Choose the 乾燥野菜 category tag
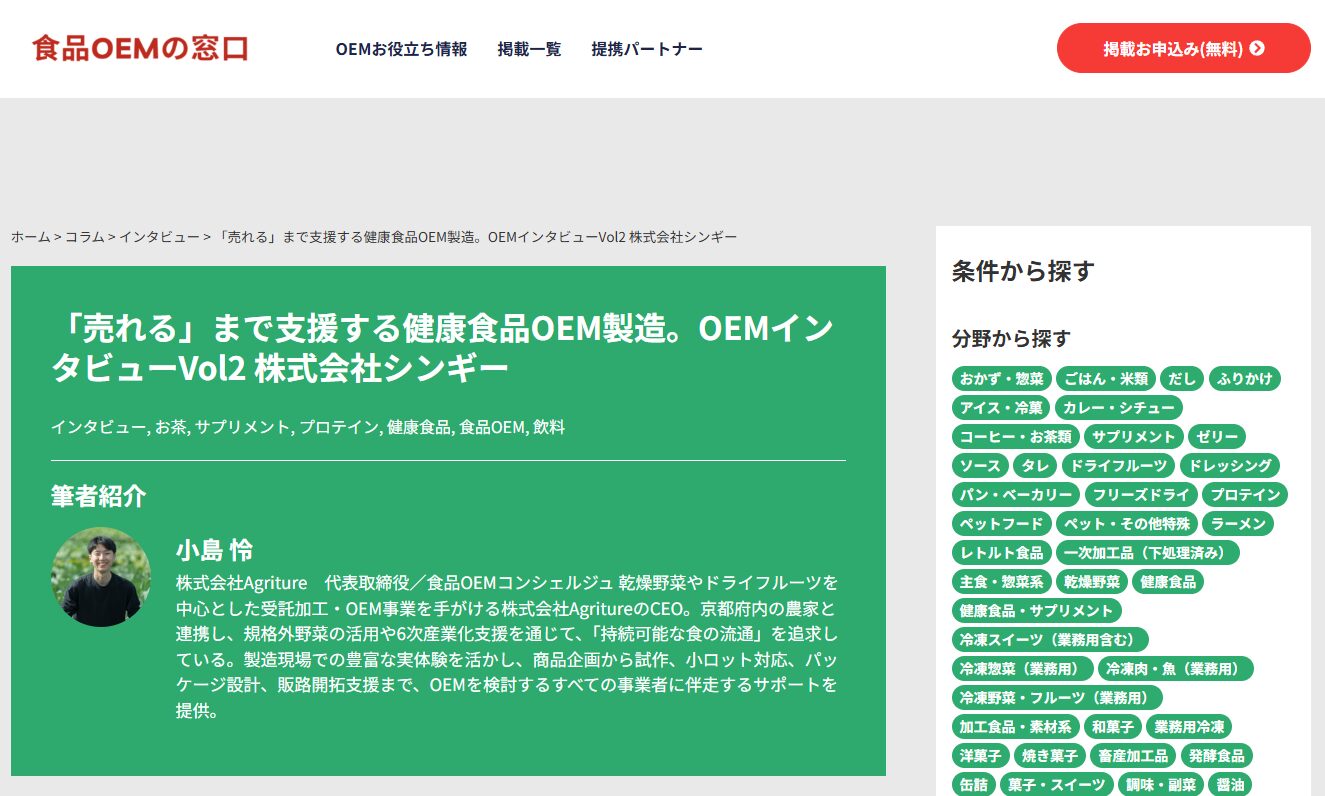The height and width of the screenshot is (796, 1325). pos(1091,582)
